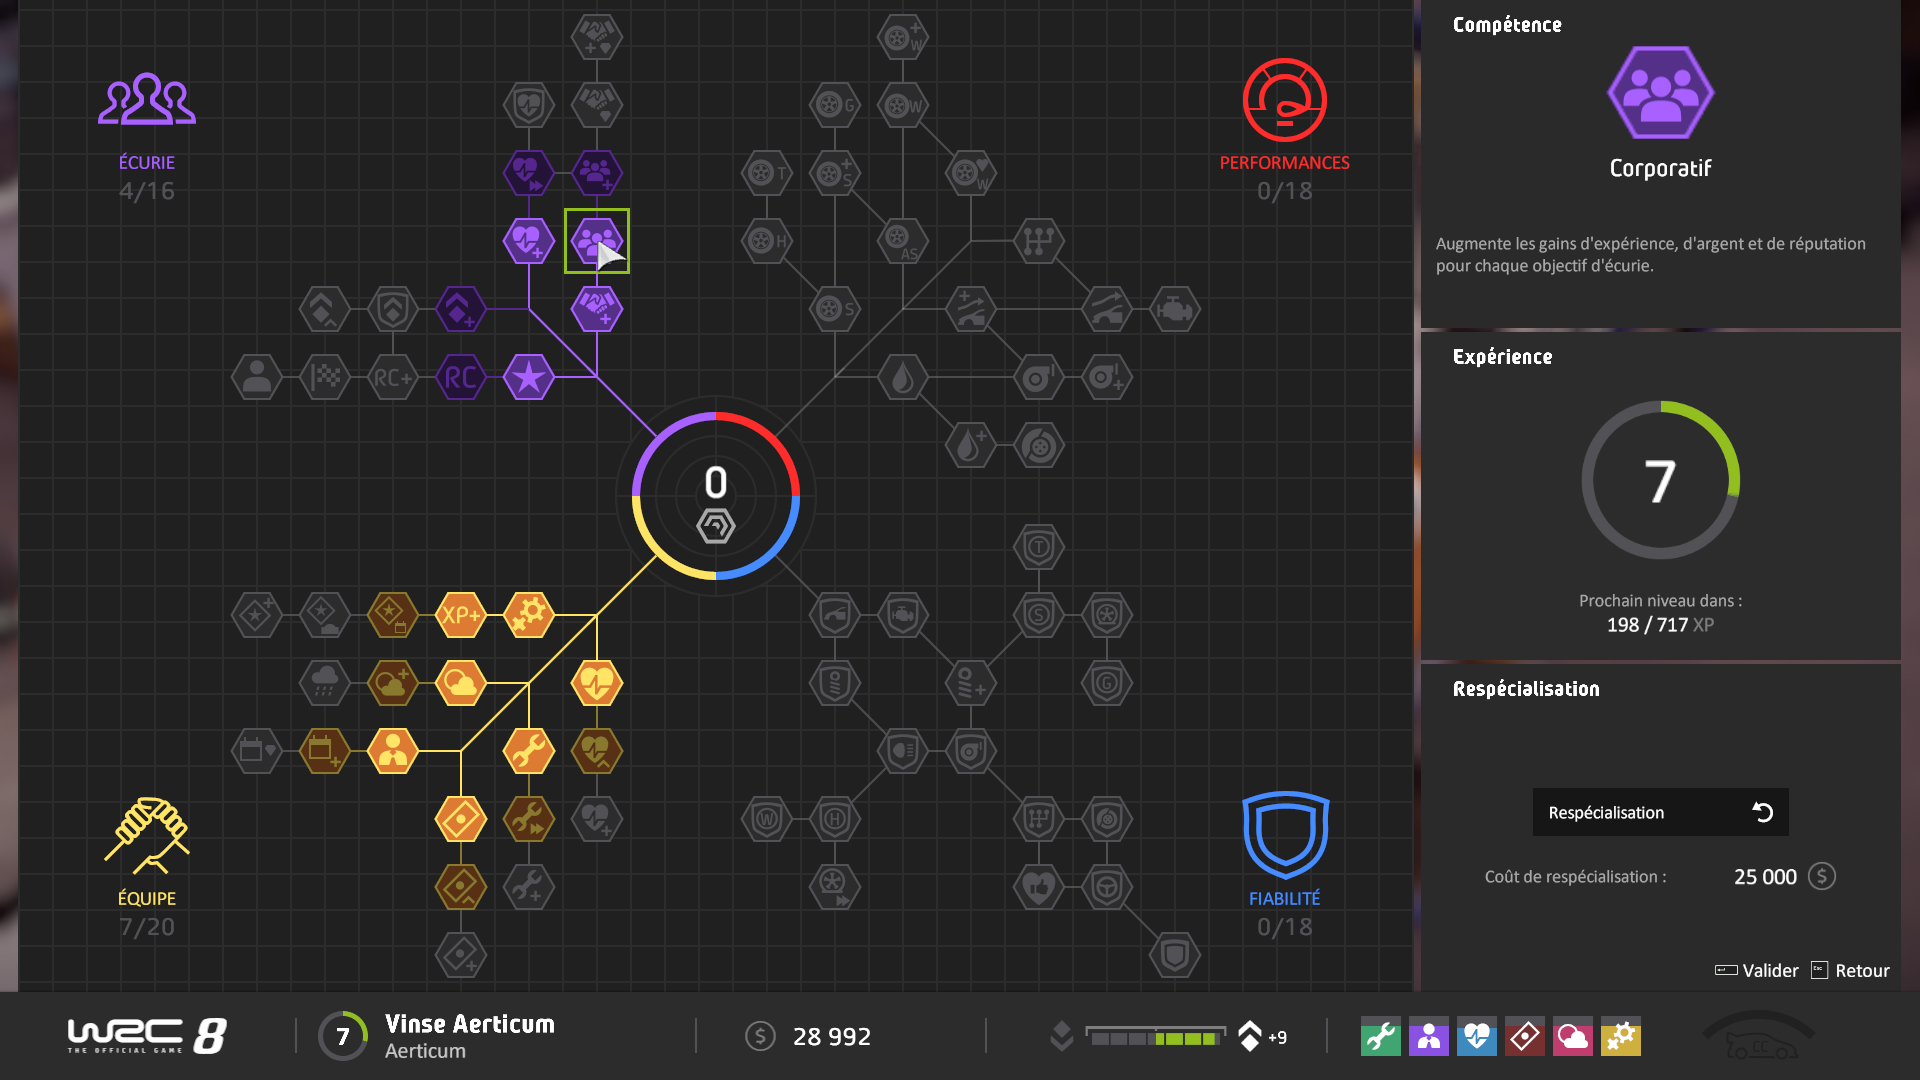The image size is (1920, 1080).
Task: Select the shield G reliability node
Action: [1107, 683]
